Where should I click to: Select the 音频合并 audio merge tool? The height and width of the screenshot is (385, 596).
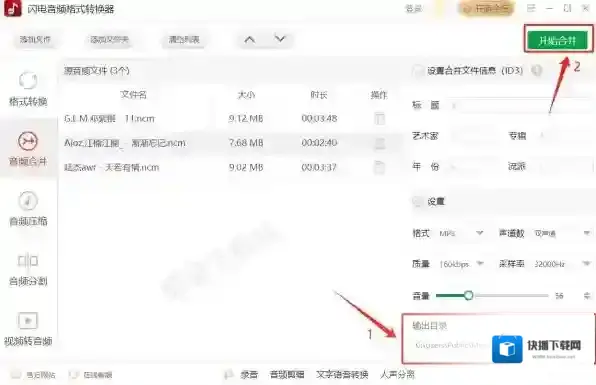pos(28,149)
